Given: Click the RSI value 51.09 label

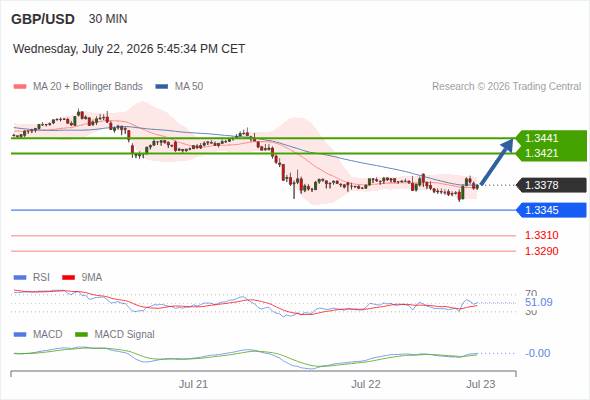Looking at the screenshot, I should pyautogui.click(x=538, y=303).
